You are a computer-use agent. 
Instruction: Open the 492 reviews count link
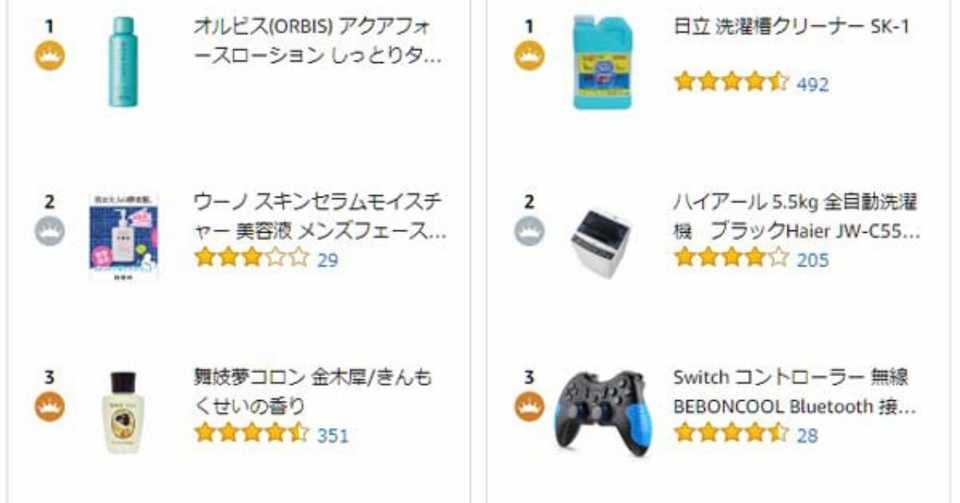(812, 84)
